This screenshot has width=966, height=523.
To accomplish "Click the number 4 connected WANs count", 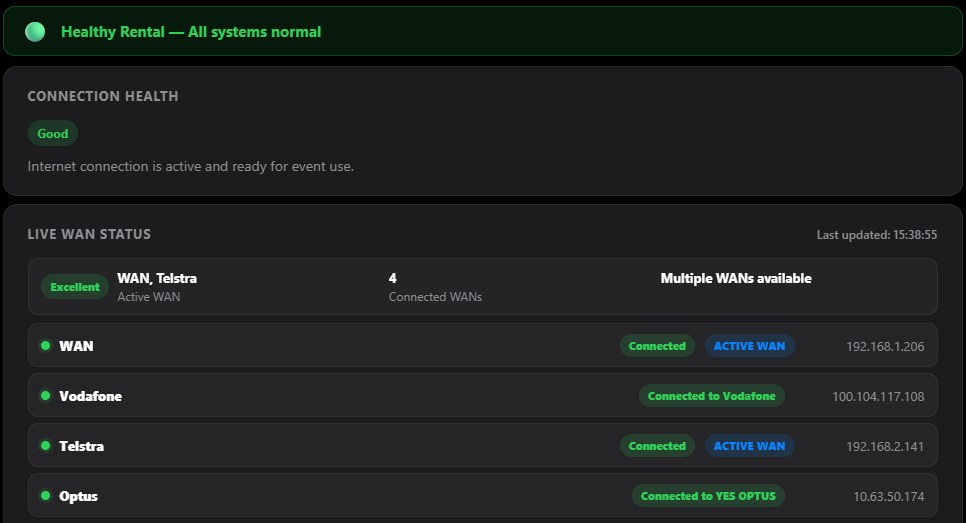I will tap(392, 278).
